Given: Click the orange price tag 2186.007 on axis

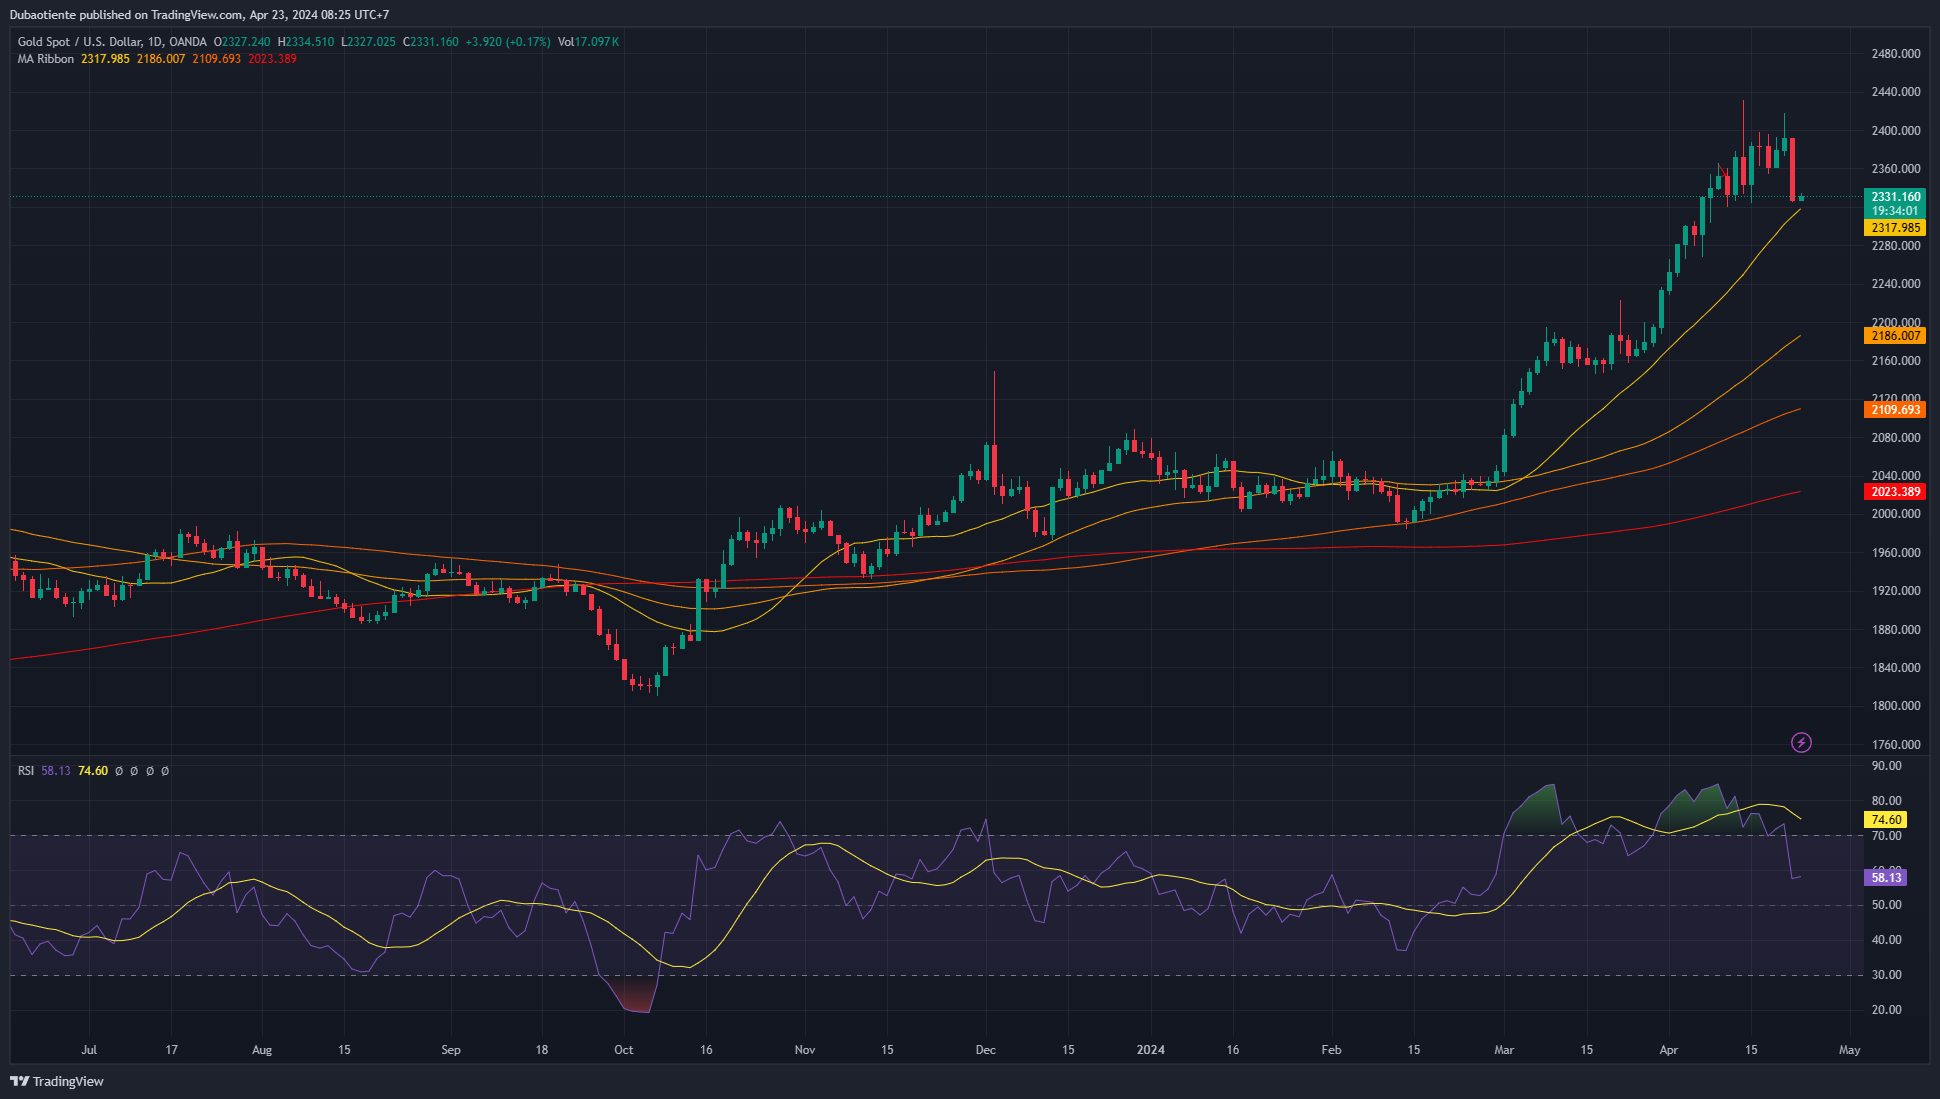Looking at the screenshot, I should (x=1895, y=336).
